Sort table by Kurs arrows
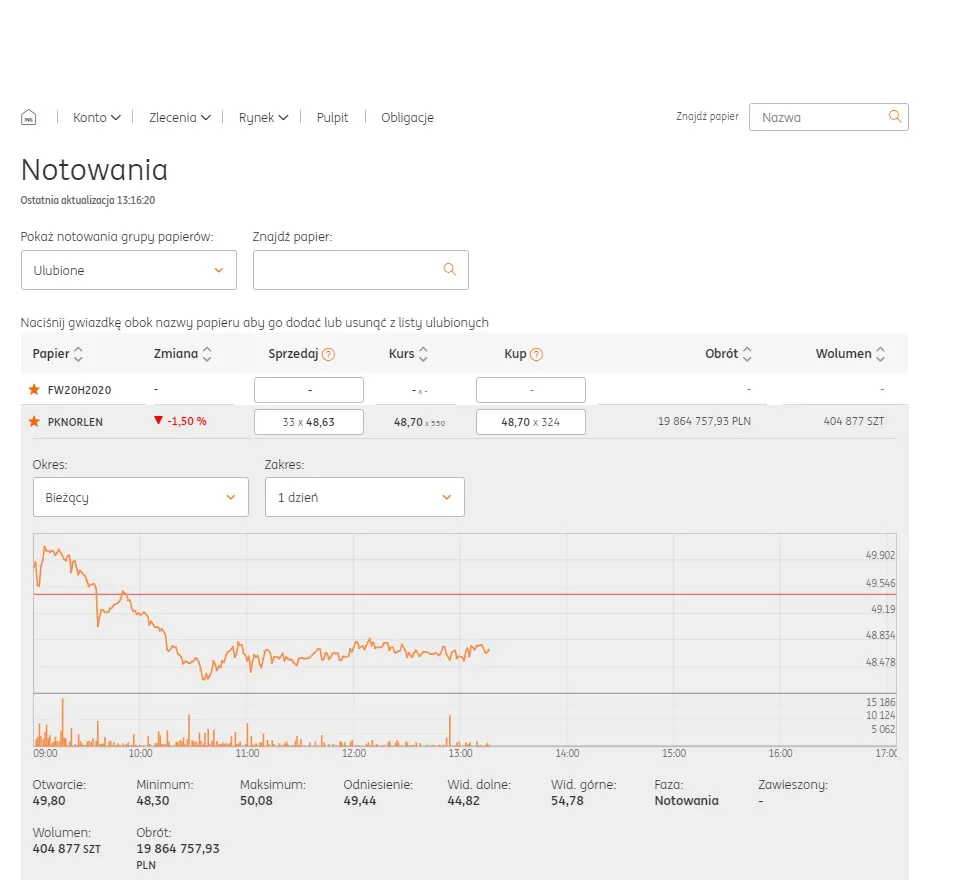 tap(423, 354)
